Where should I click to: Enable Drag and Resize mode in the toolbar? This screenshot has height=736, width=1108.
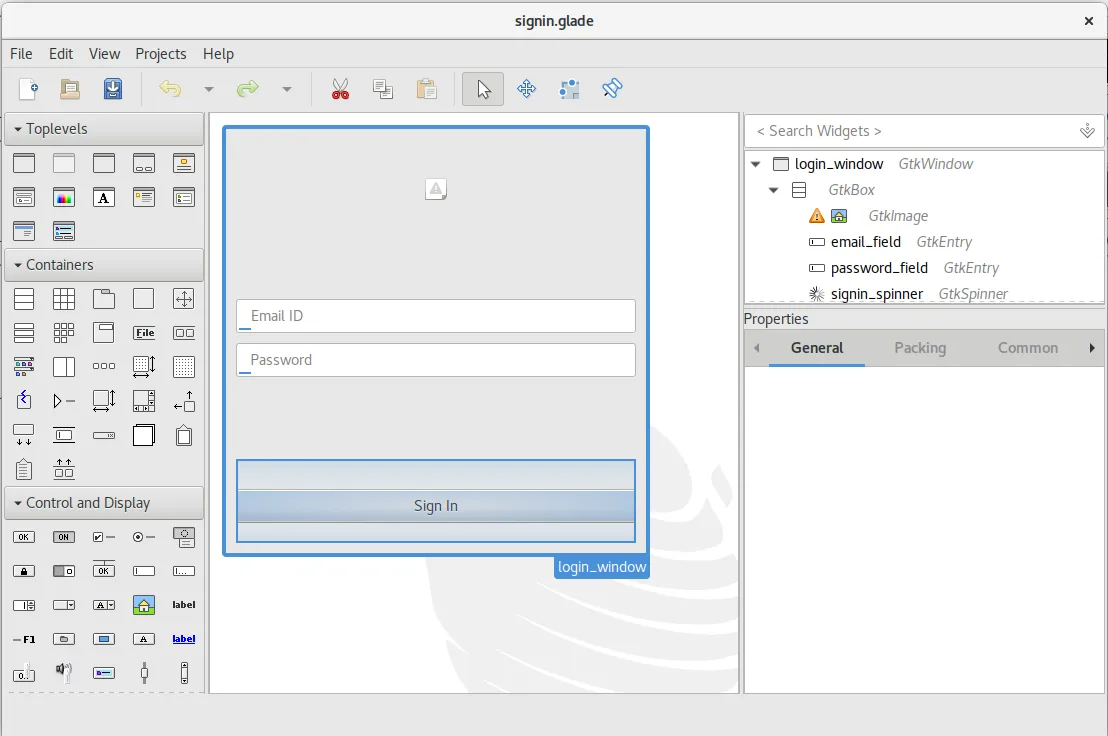pyautogui.click(x=527, y=89)
